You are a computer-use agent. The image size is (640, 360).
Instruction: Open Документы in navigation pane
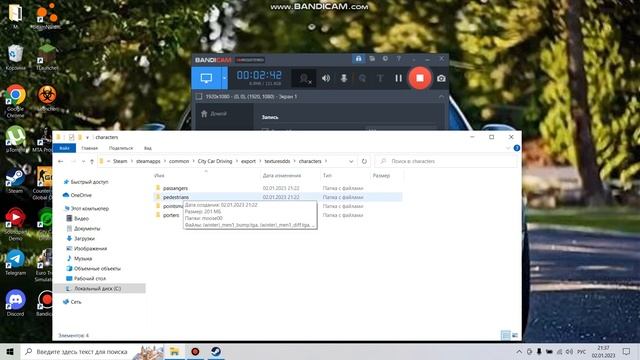(x=87, y=229)
